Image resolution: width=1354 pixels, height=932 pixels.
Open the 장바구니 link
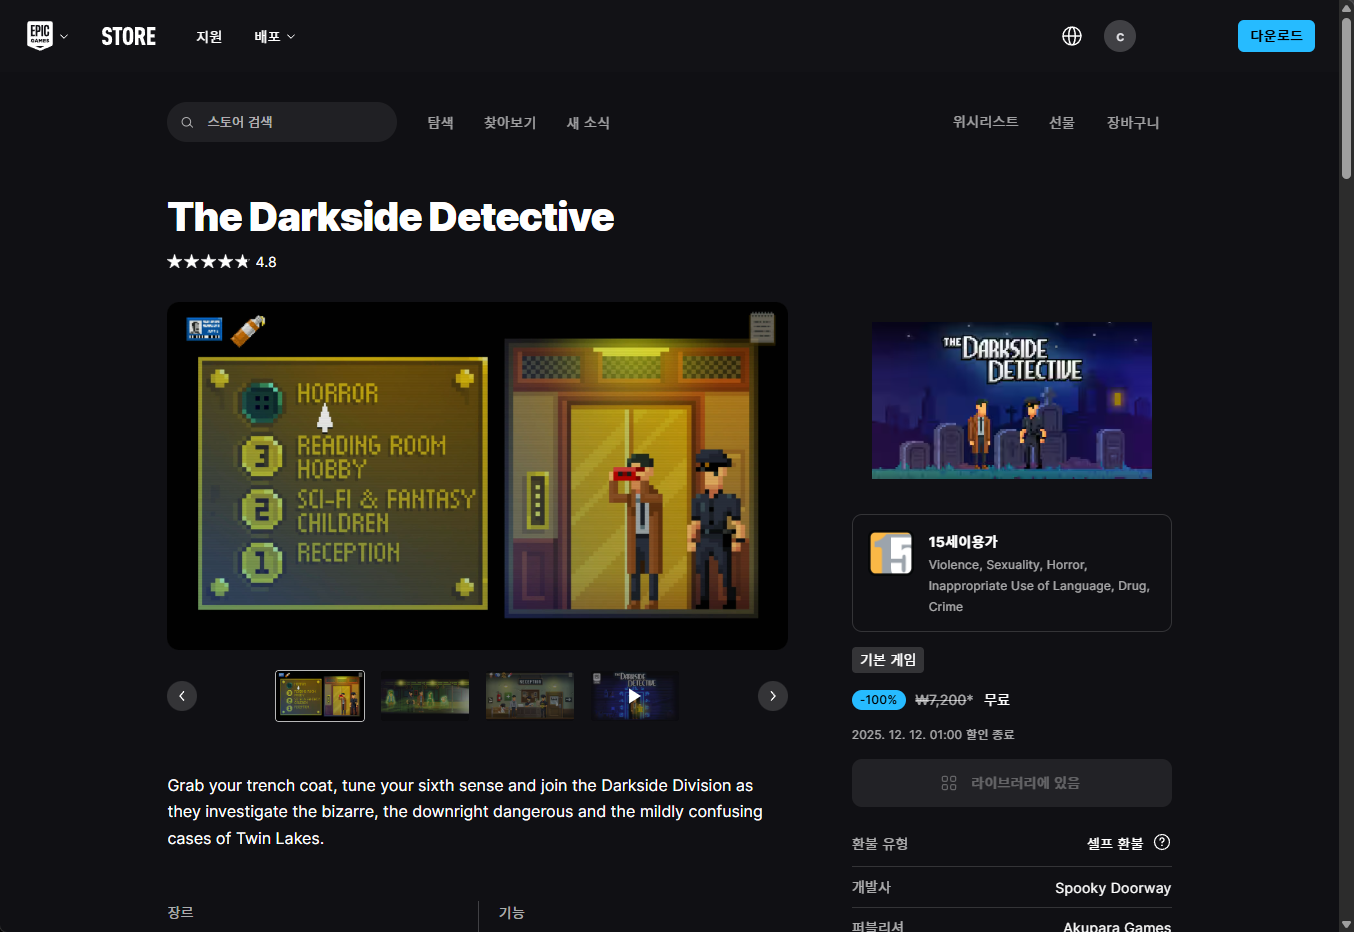tap(1133, 122)
